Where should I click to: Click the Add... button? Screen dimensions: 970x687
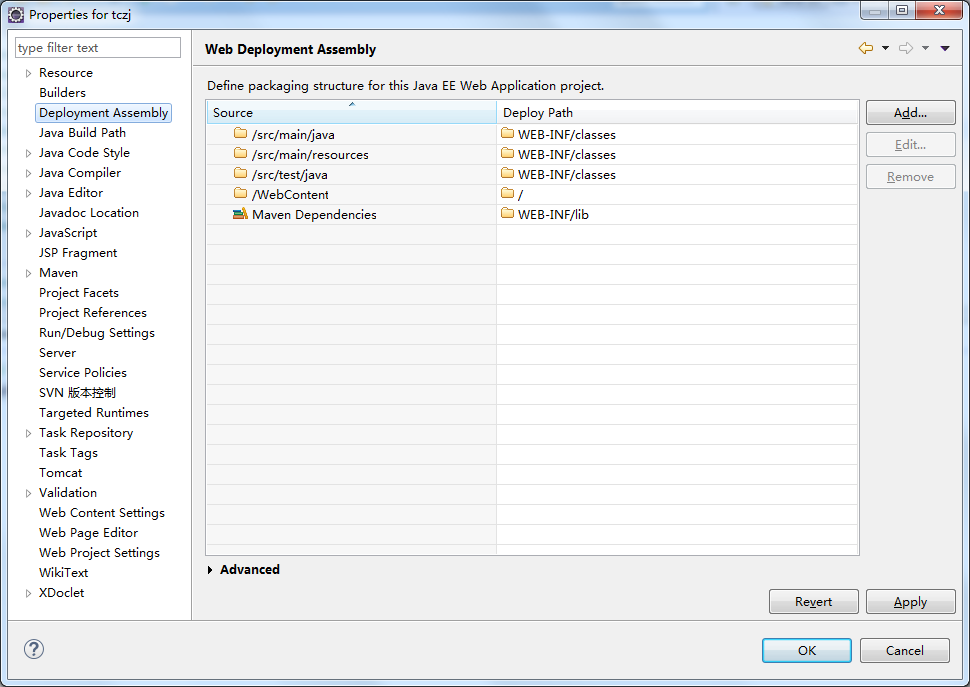coord(911,113)
